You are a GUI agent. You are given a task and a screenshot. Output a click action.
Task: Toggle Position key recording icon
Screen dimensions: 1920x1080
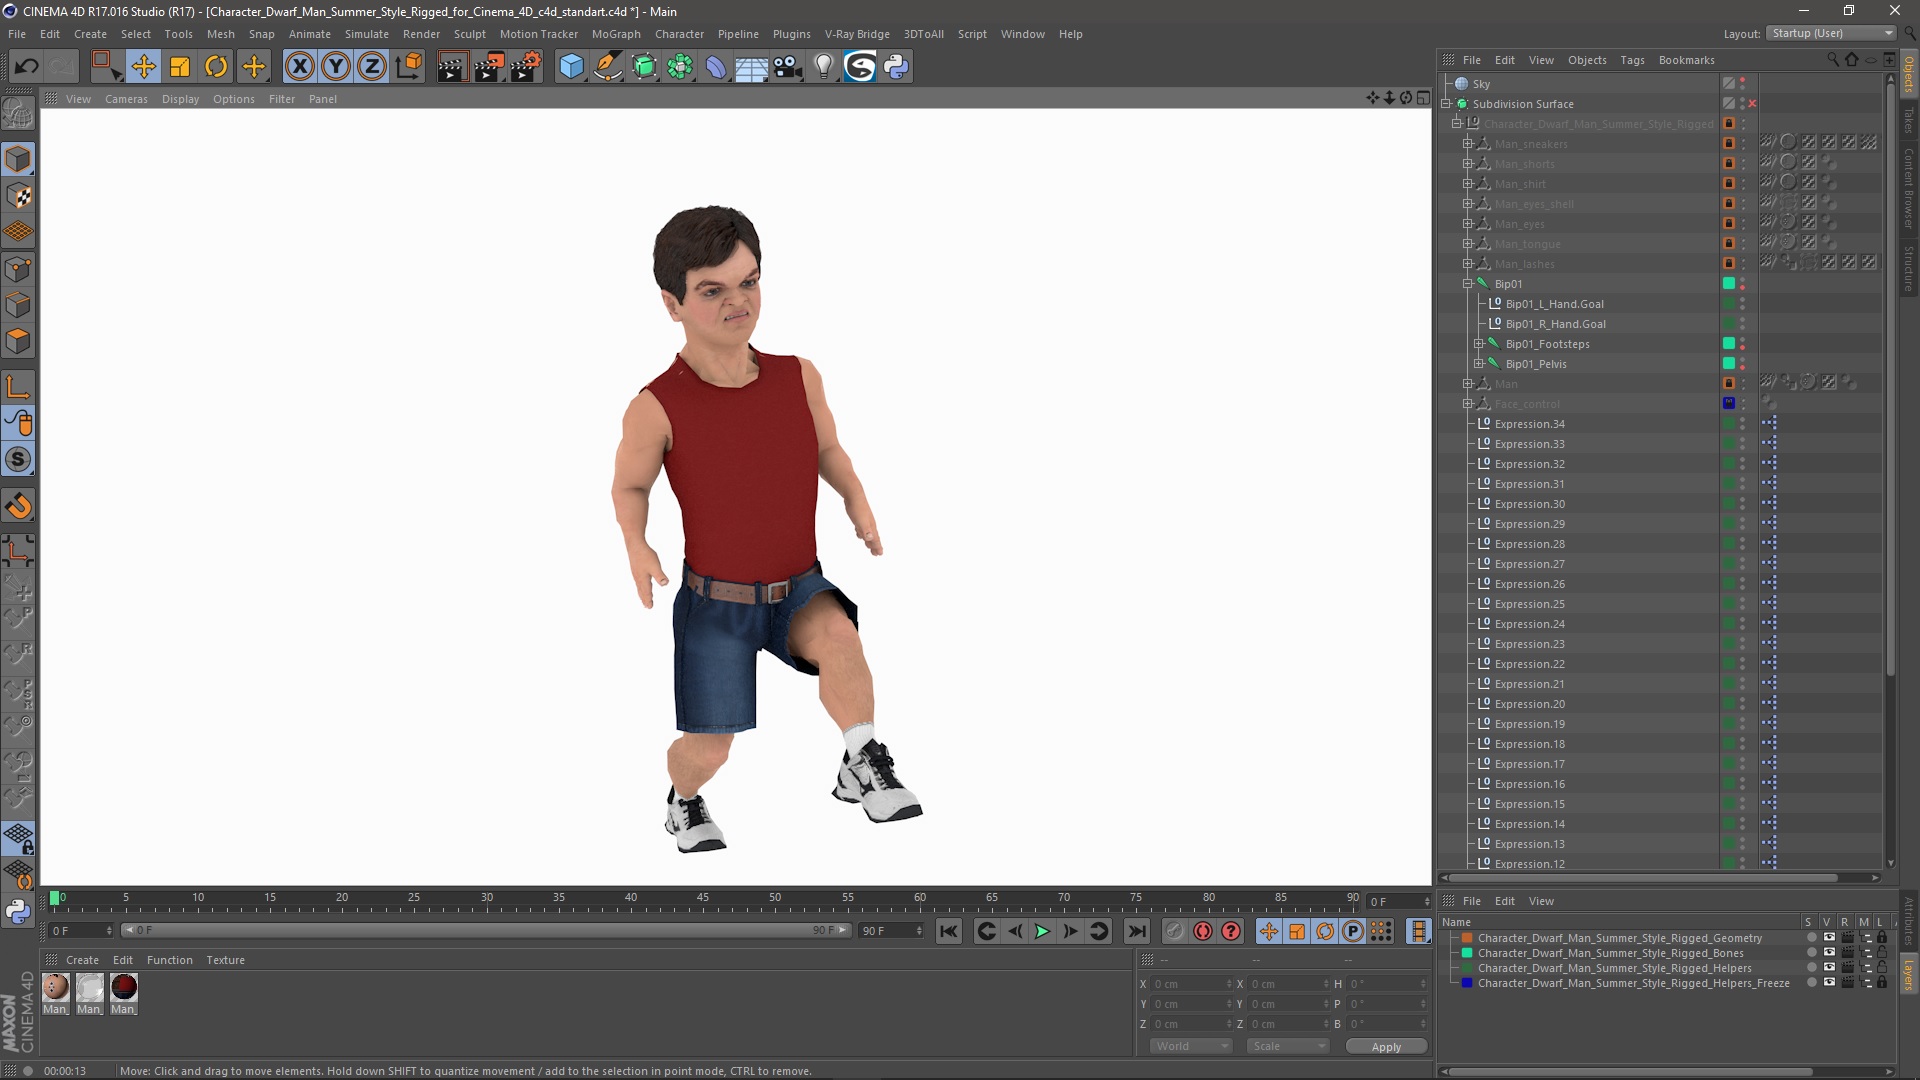pos(1268,931)
